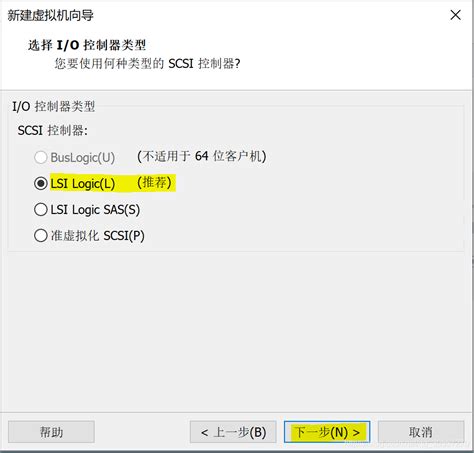474x453 pixels.
Task: Click the highlighted (推荐) label
Action: pyautogui.click(x=154, y=182)
